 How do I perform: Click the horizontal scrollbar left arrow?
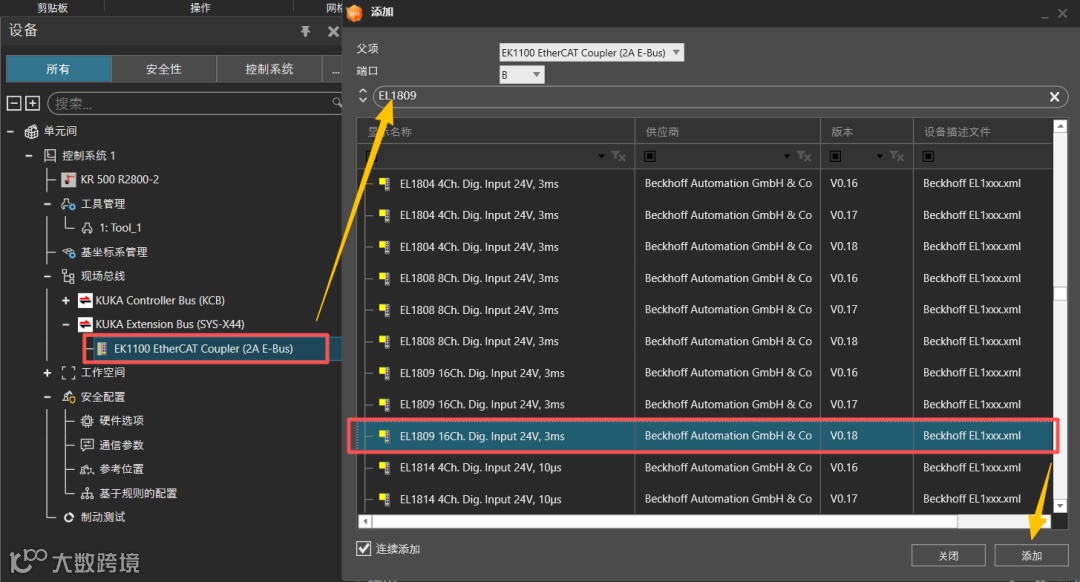364,521
